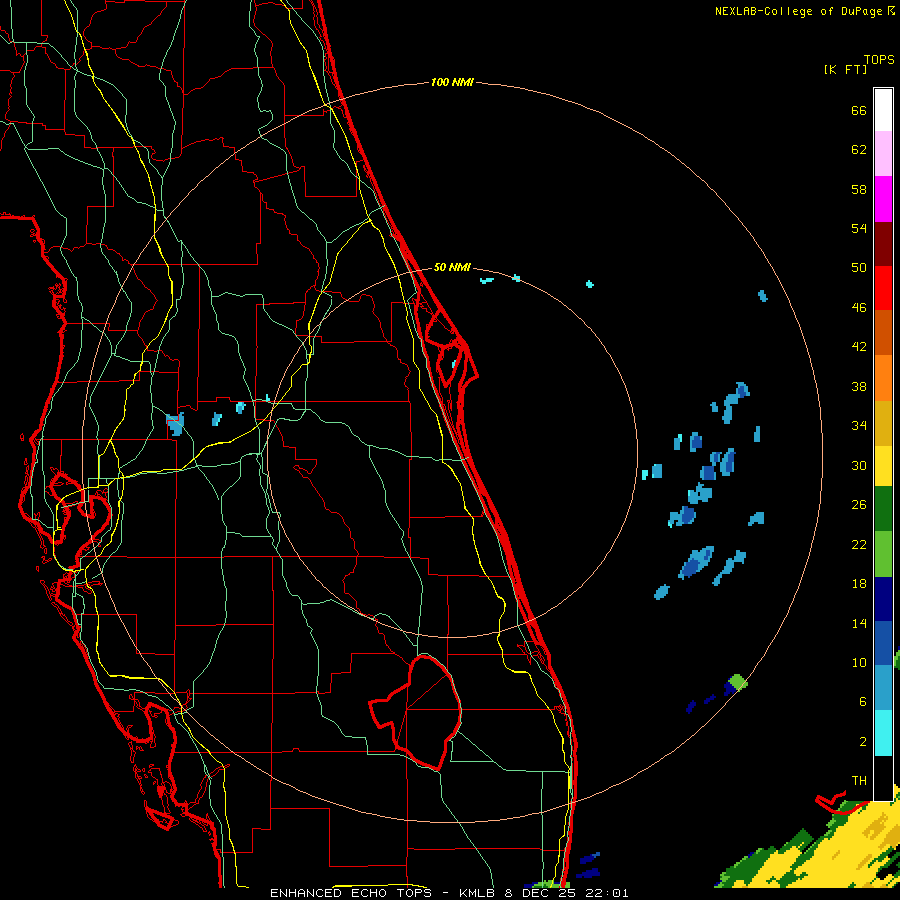Image resolution: width=900 pixels, height=900 pixels.
Task: Click the white swatch in the tops legend
Action: coord(883,110)
